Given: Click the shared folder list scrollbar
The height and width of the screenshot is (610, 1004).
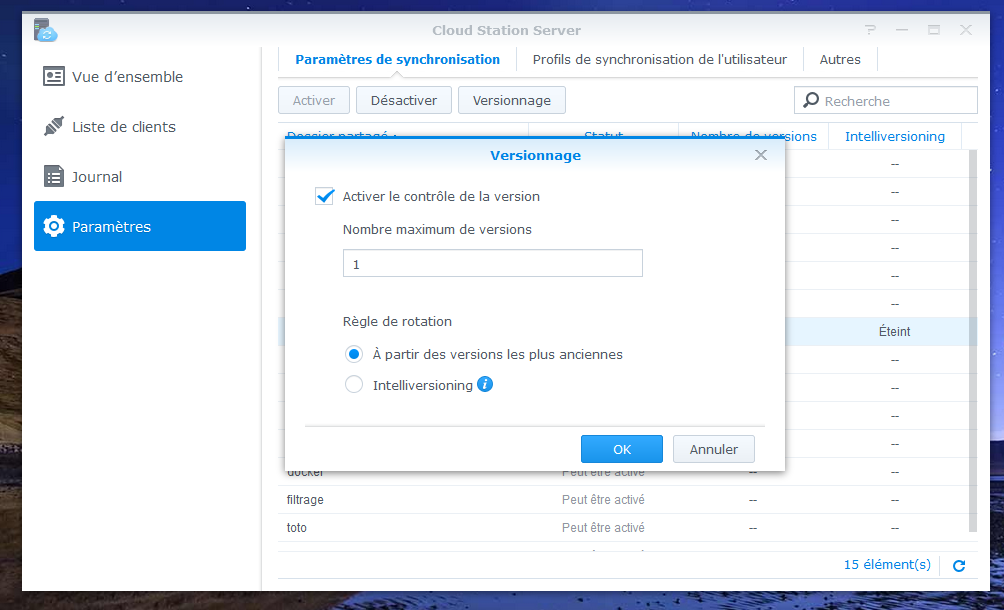Looking at the screenshot, I should coord(973,341).
